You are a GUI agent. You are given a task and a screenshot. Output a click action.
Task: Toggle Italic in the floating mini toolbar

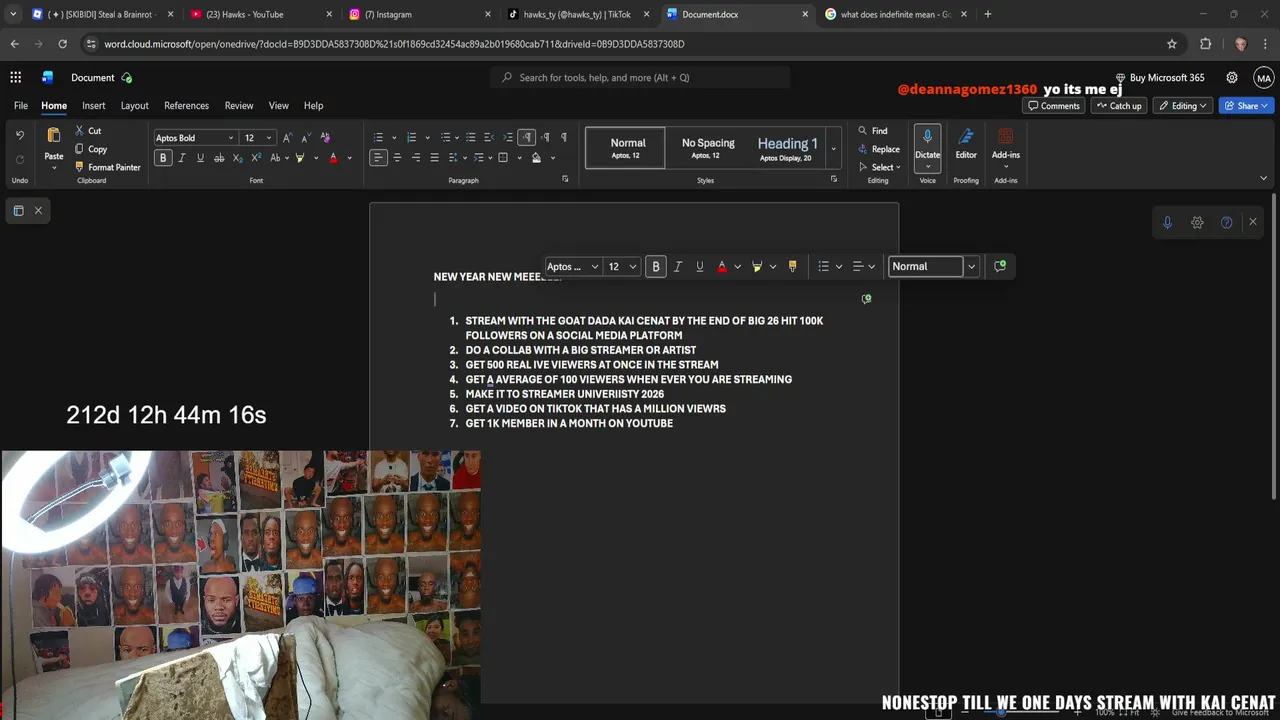point(678,266)
